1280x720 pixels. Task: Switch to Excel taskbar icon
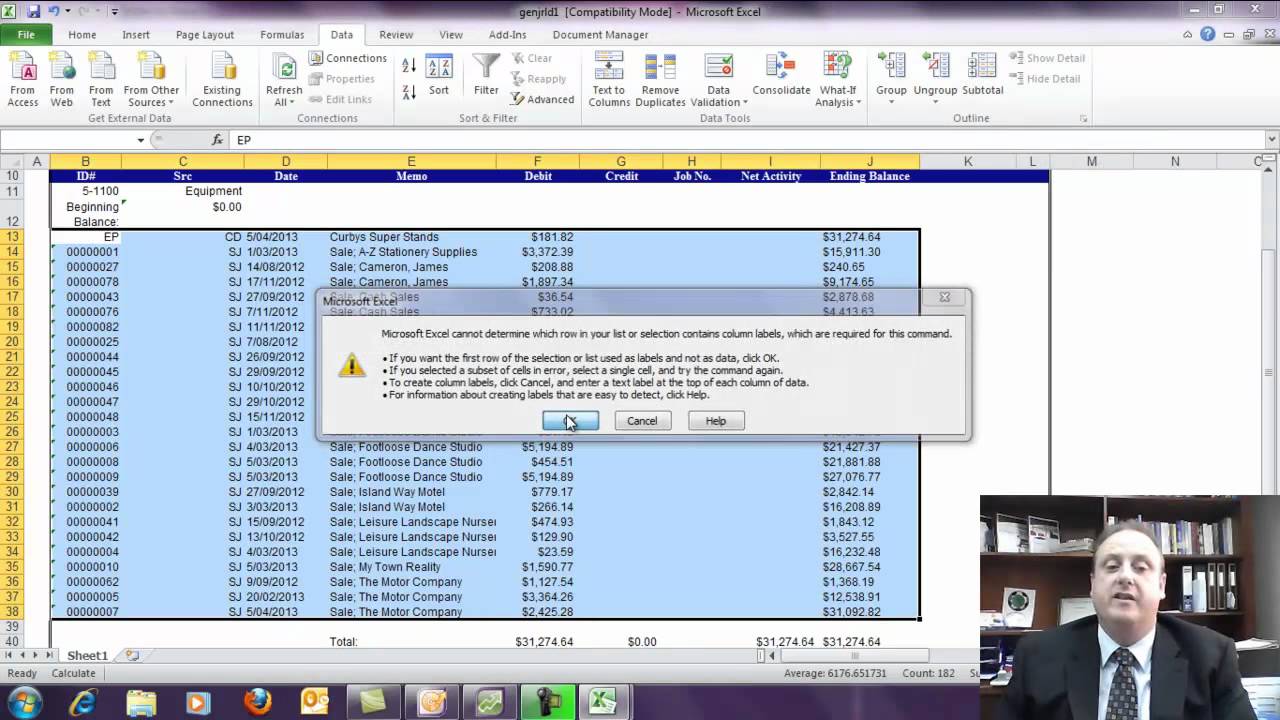602,702
